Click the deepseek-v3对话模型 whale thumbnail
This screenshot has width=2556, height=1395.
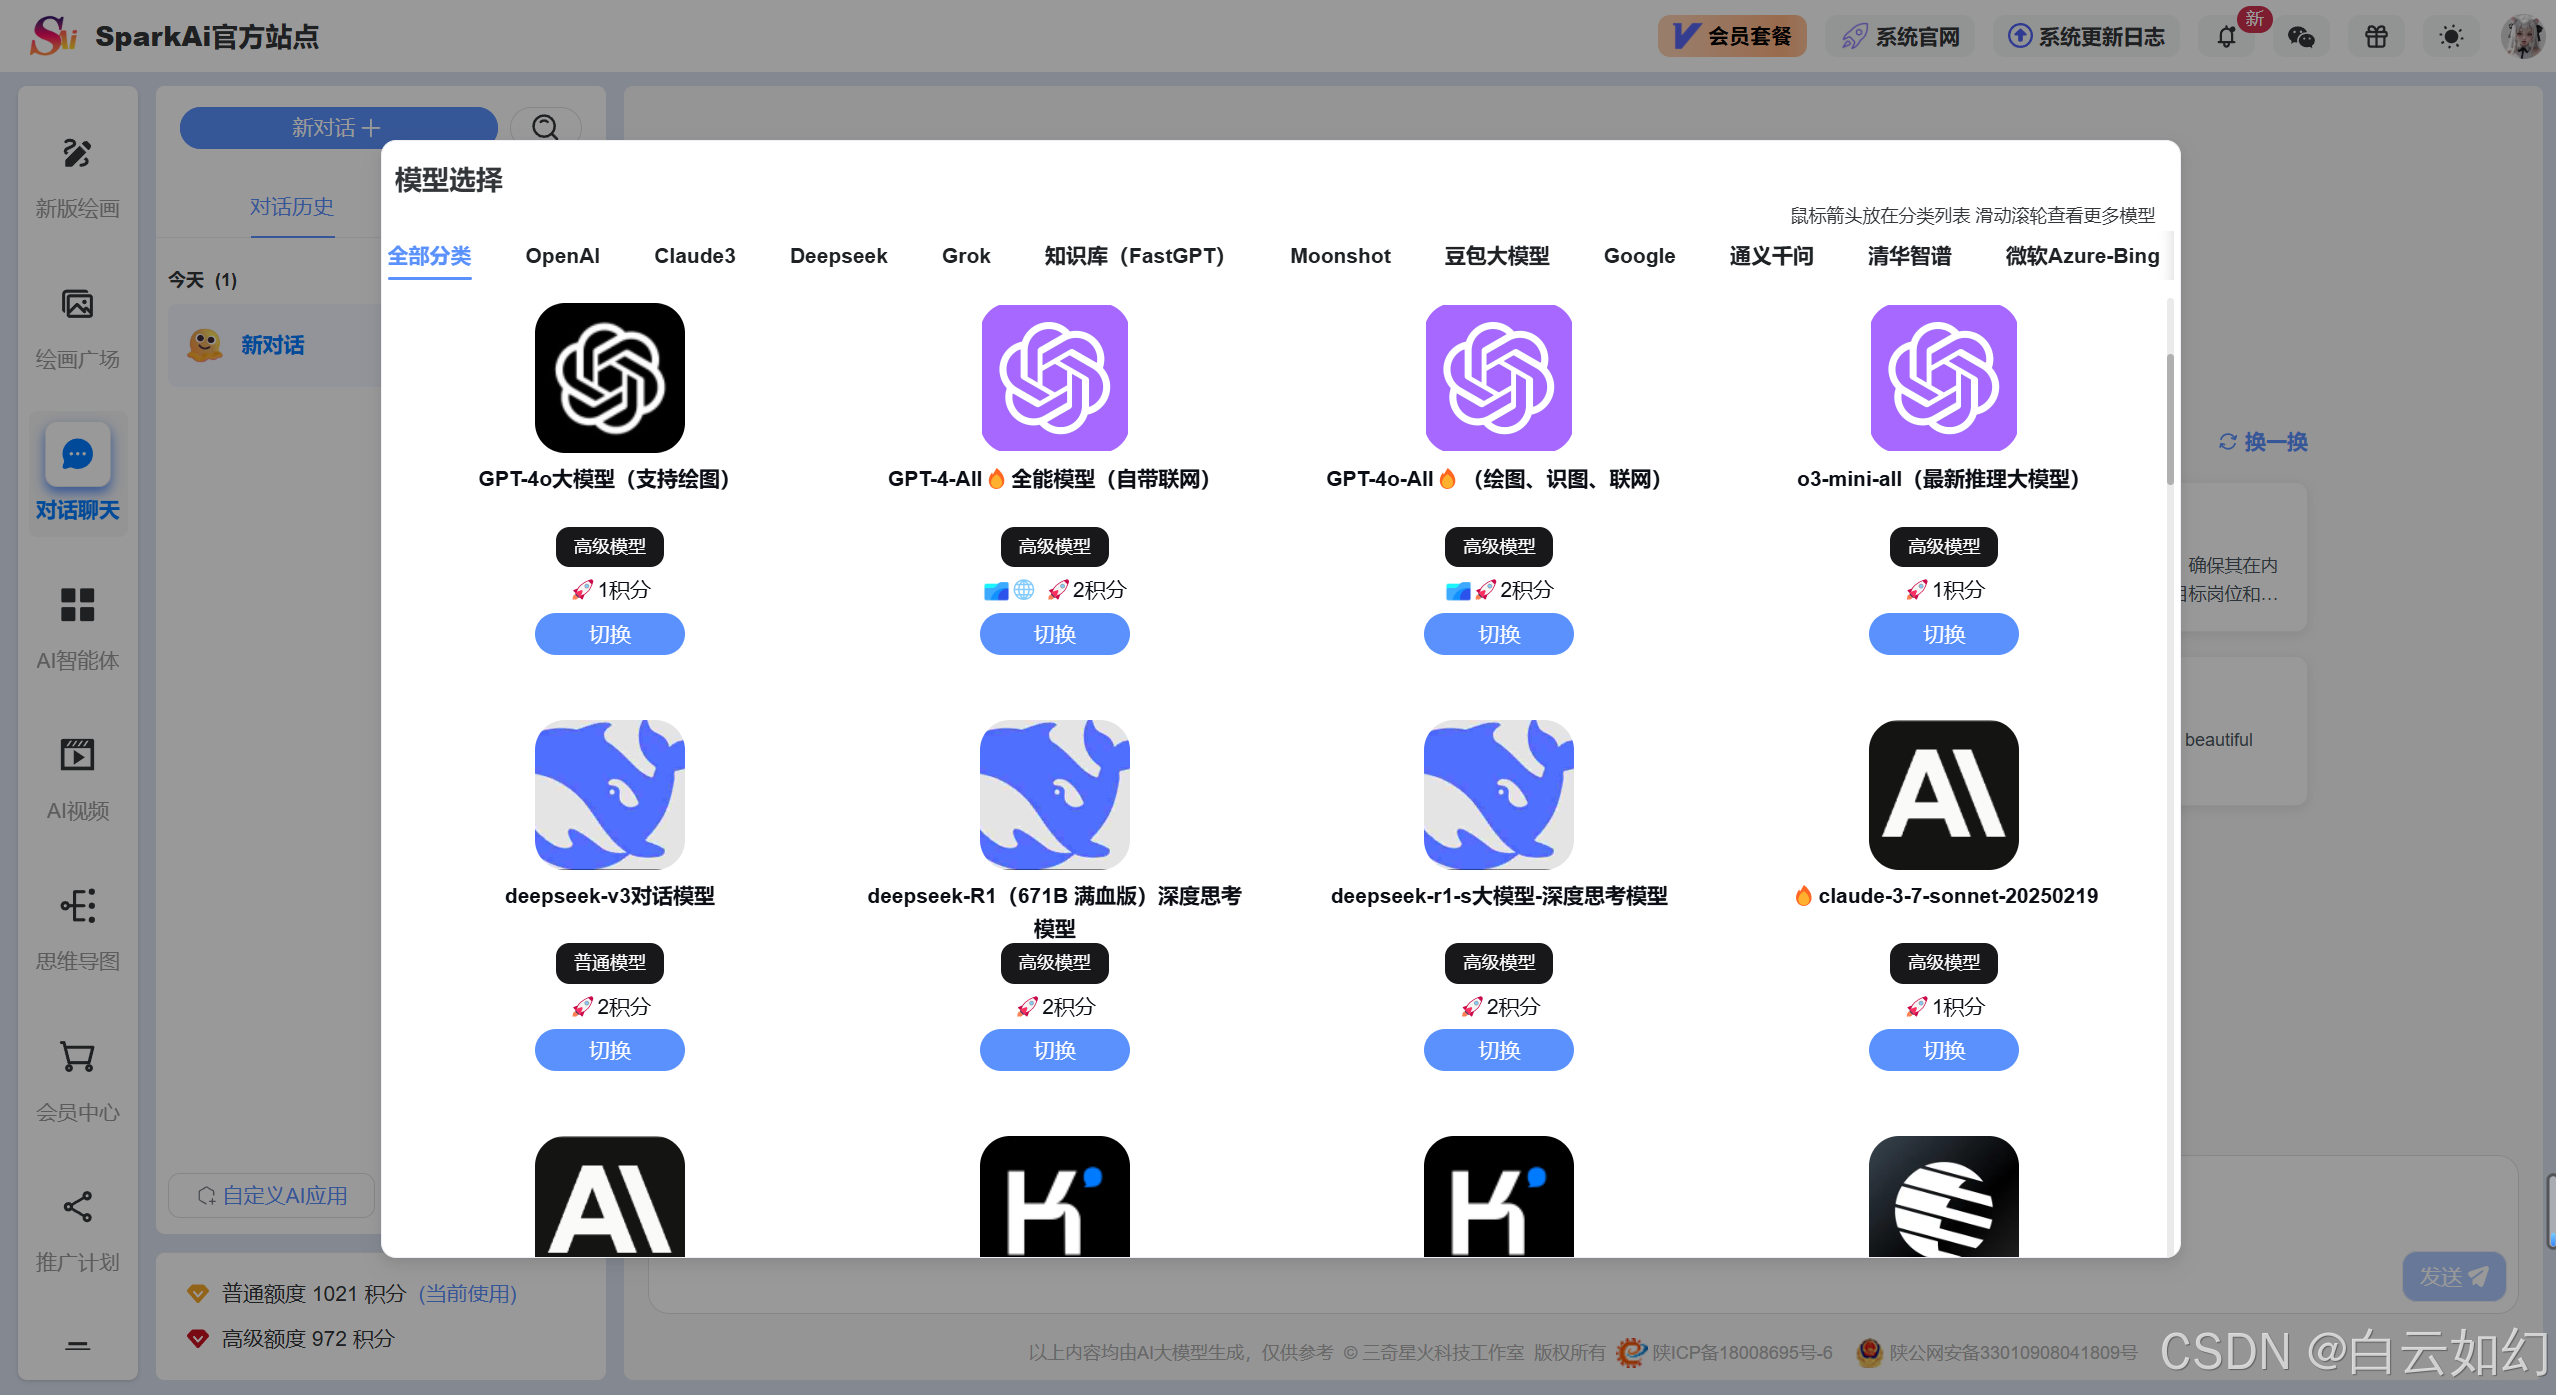(609, 794)
